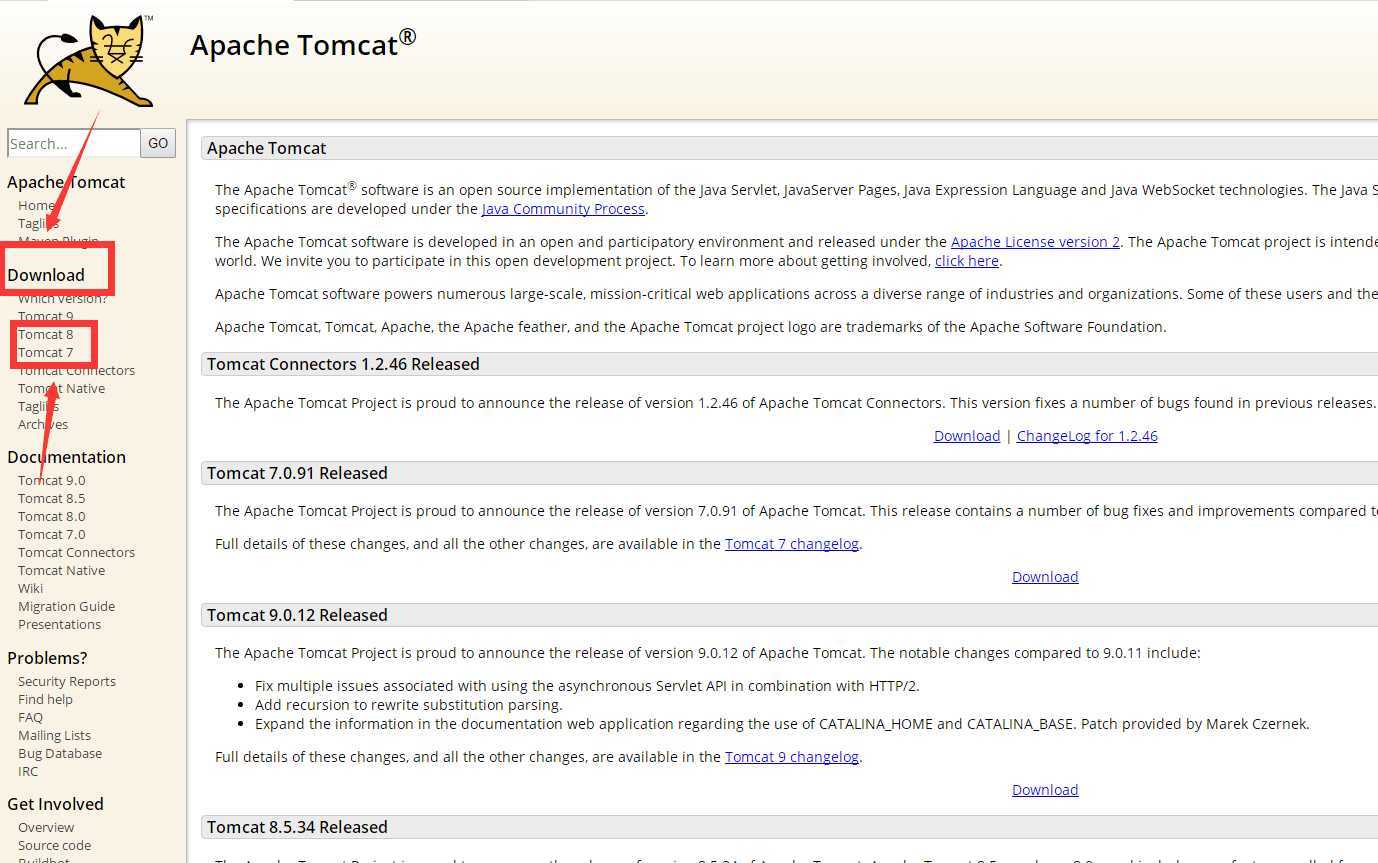The width and height of the screenshot is (1378, 863).
Task: Open Overview under Get Involved
Action: point(46,827)
